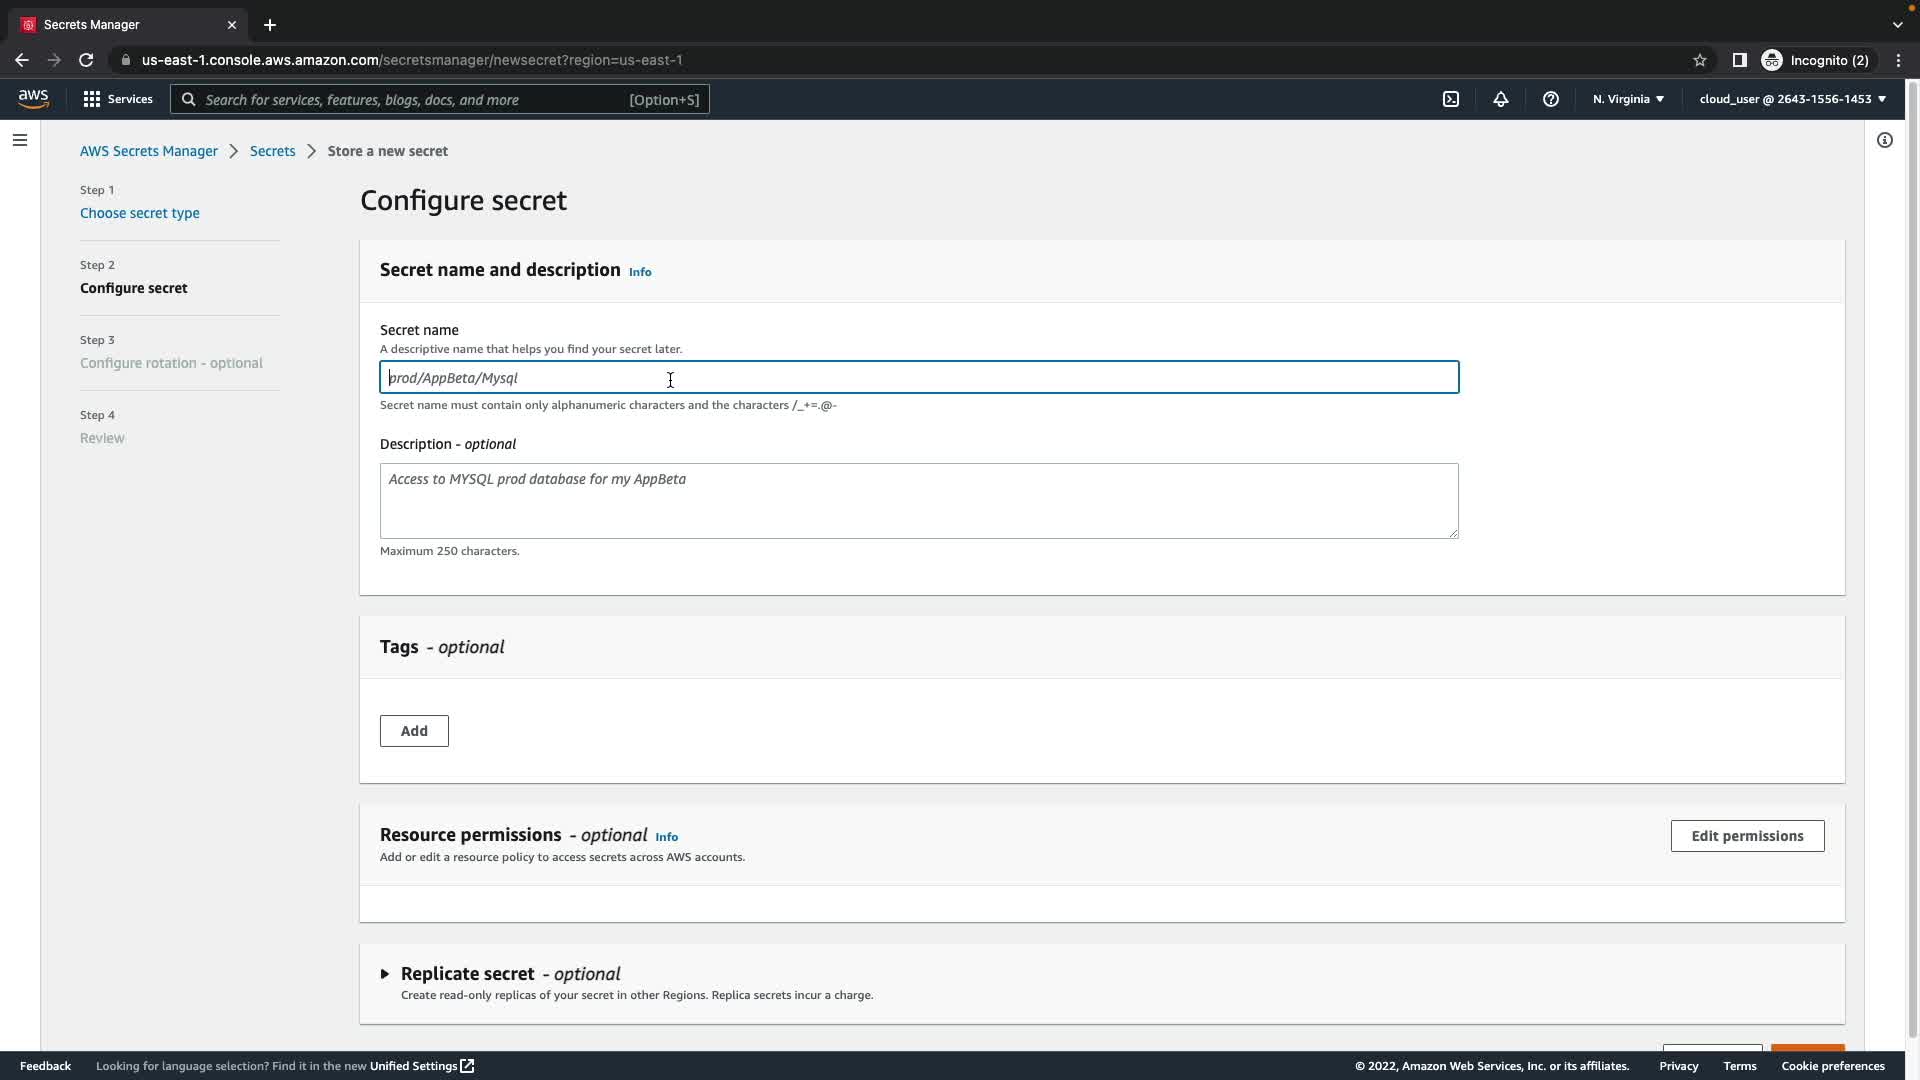Image resolution: width=1920 pixels, height=1080 pixels.
Task: Bookmark this page with star icon
Action: (x=1699, y=60)
